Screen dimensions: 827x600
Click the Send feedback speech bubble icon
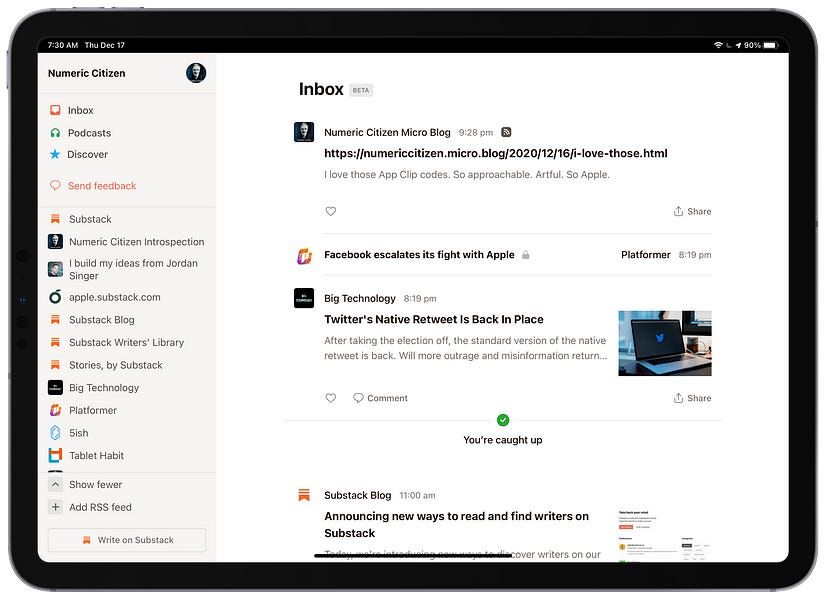click(x=54, y=185)
